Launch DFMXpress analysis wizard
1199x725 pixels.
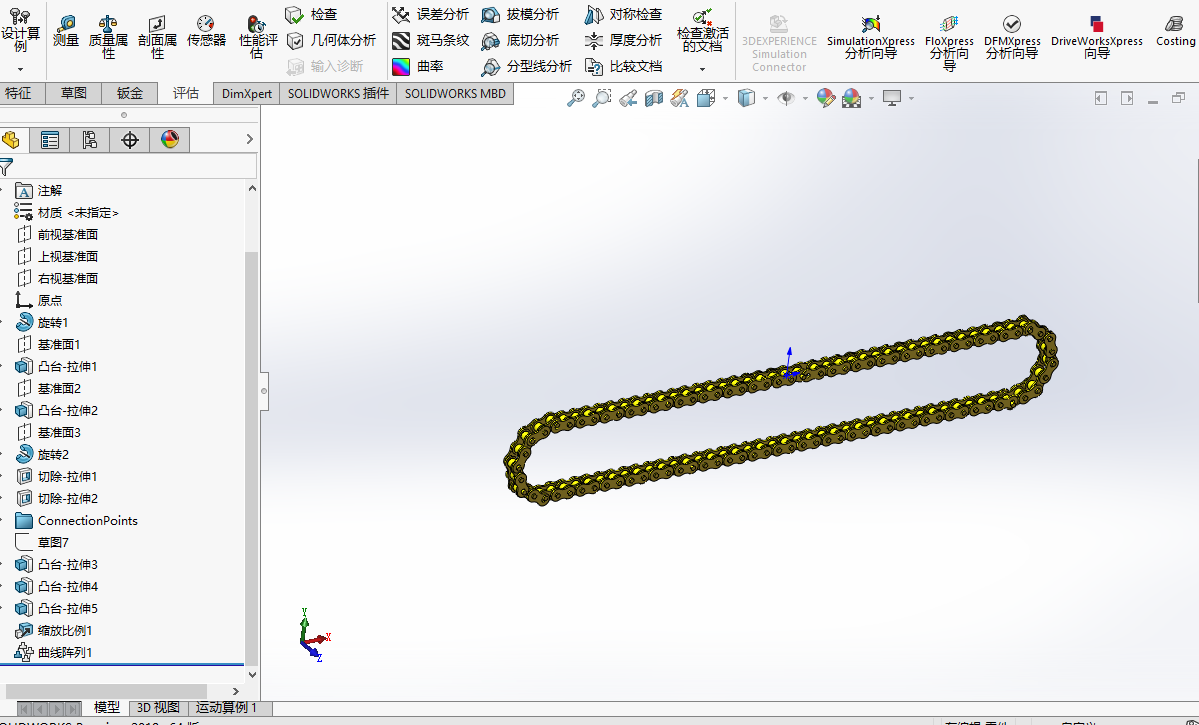point(1012,36)
